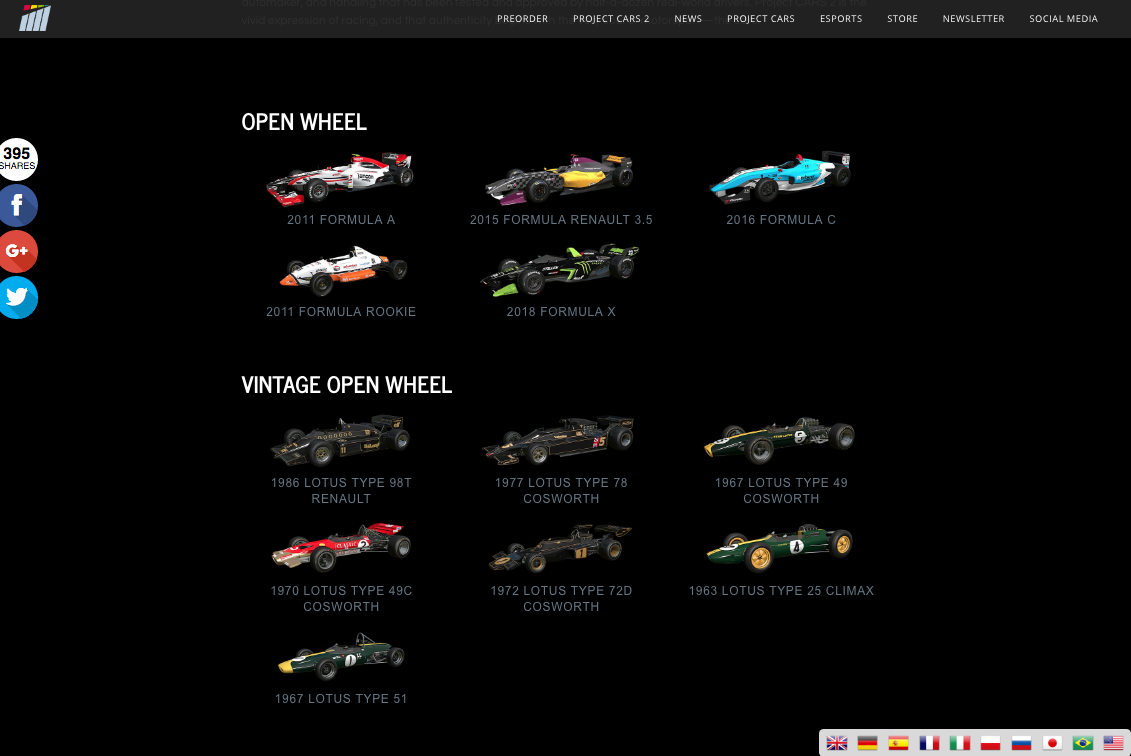The height and width of the screenshot is (756, 1131).
Task: Switch language with the German flag
Action: pos(867,743)
